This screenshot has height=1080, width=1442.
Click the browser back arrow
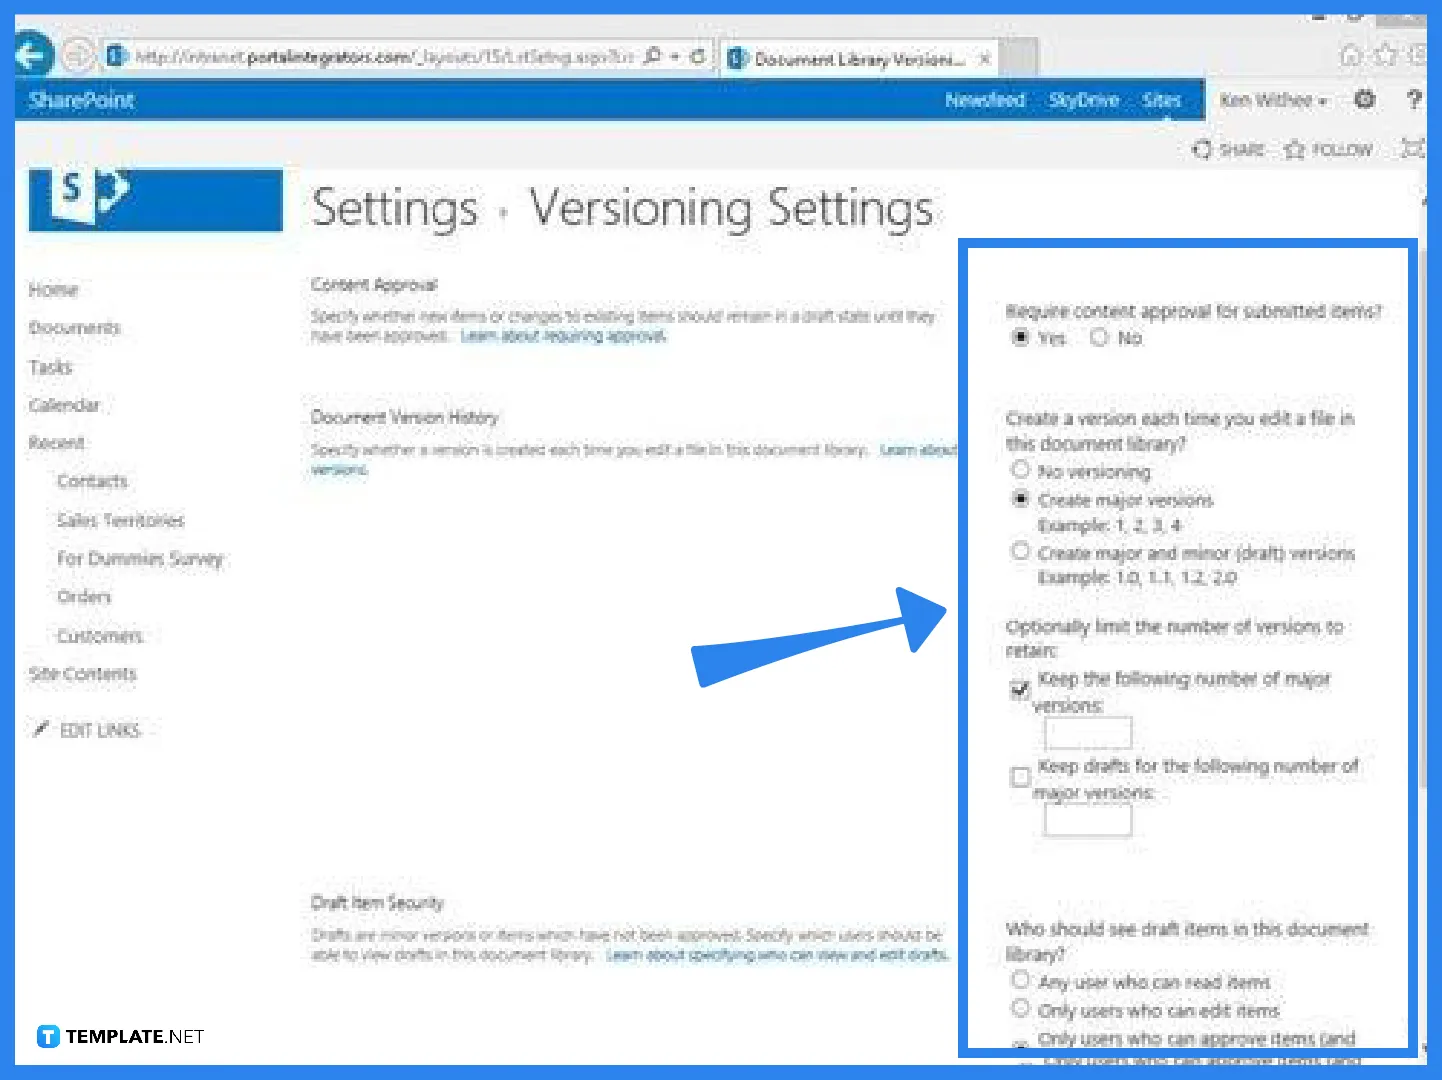[32, 55]
